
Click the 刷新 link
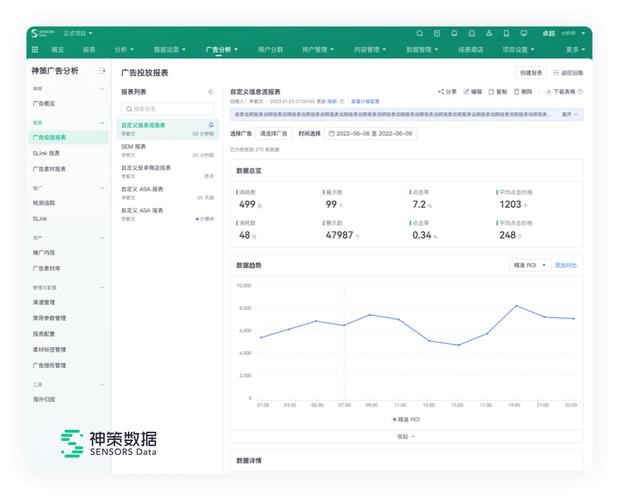[x=332, y=101]
